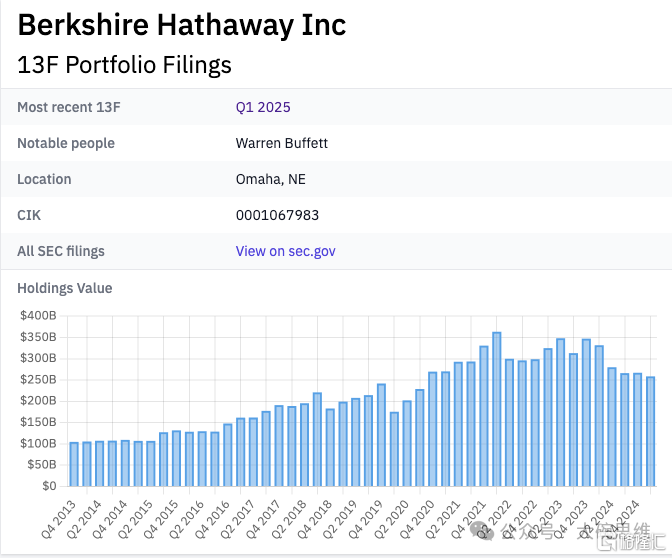Click the $100B y-axis label
672x558 pixels.
coord(38,444)
